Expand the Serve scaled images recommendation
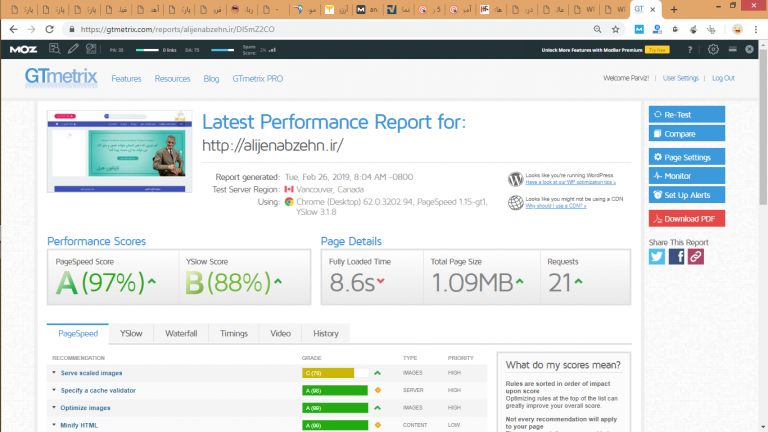 point(91,373)
